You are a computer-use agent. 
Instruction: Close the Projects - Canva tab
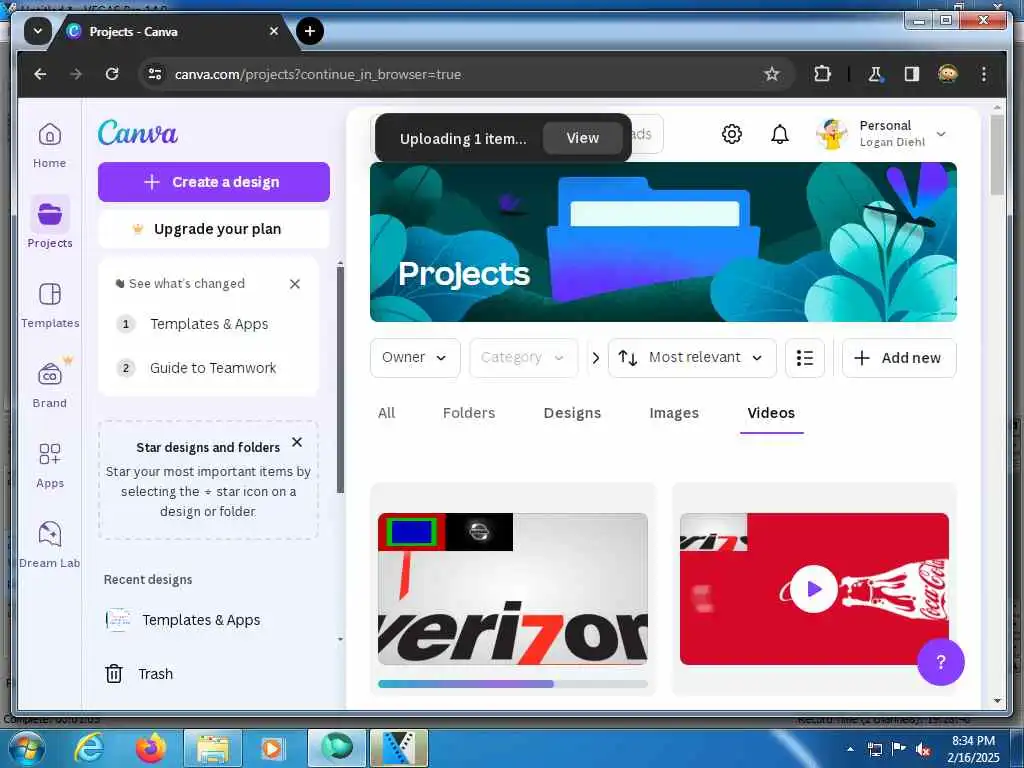click(274, 31)
